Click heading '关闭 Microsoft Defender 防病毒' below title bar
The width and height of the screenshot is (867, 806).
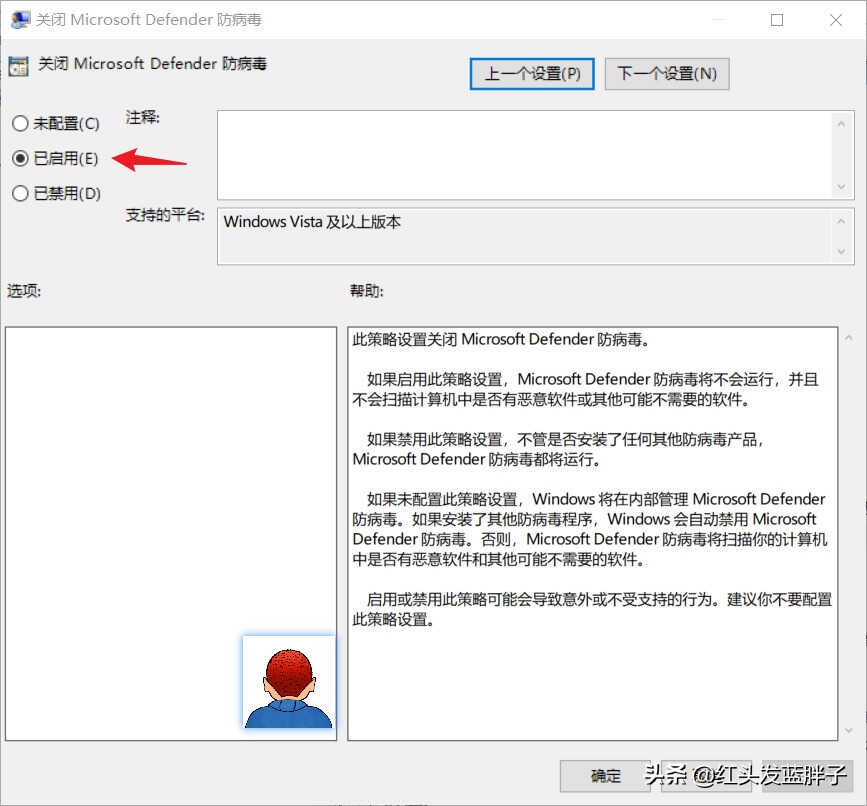(152, 64)
